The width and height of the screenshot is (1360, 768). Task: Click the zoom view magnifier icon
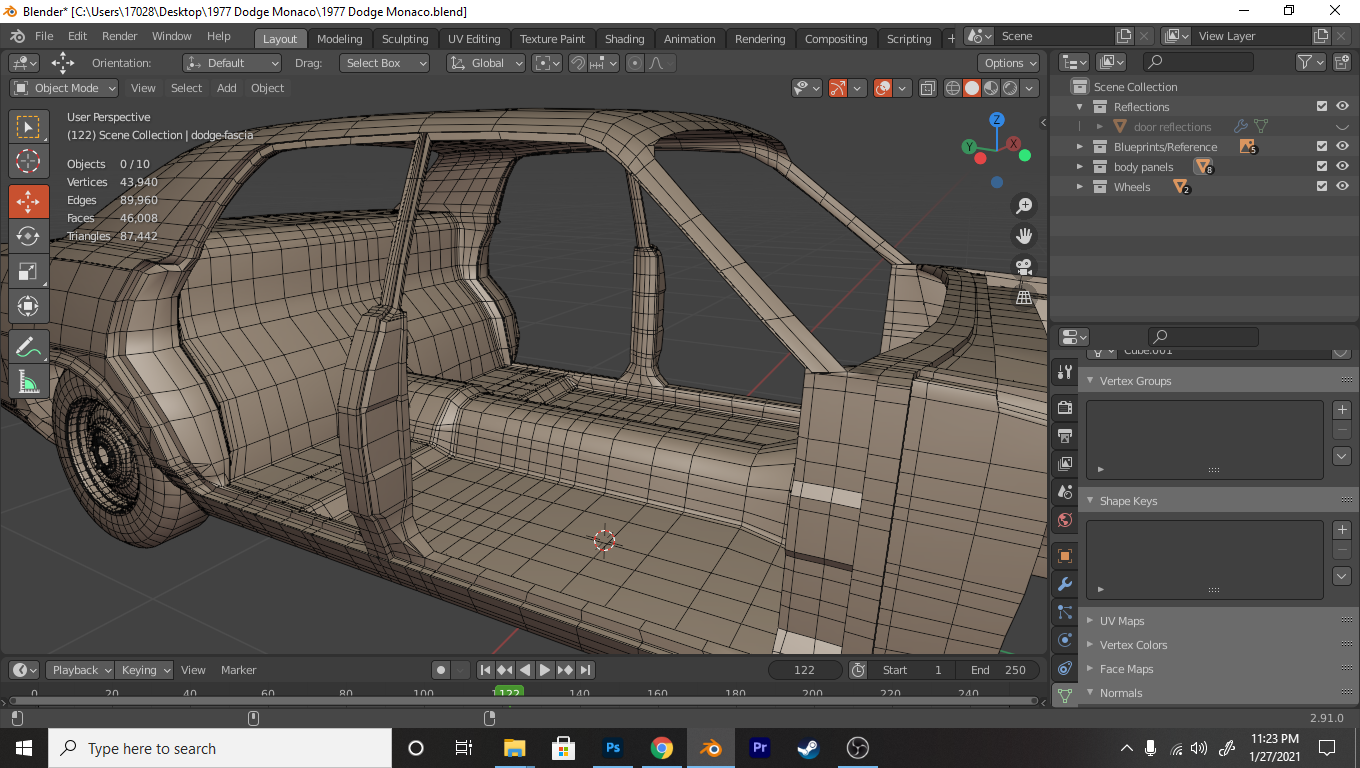(1024, 206)
